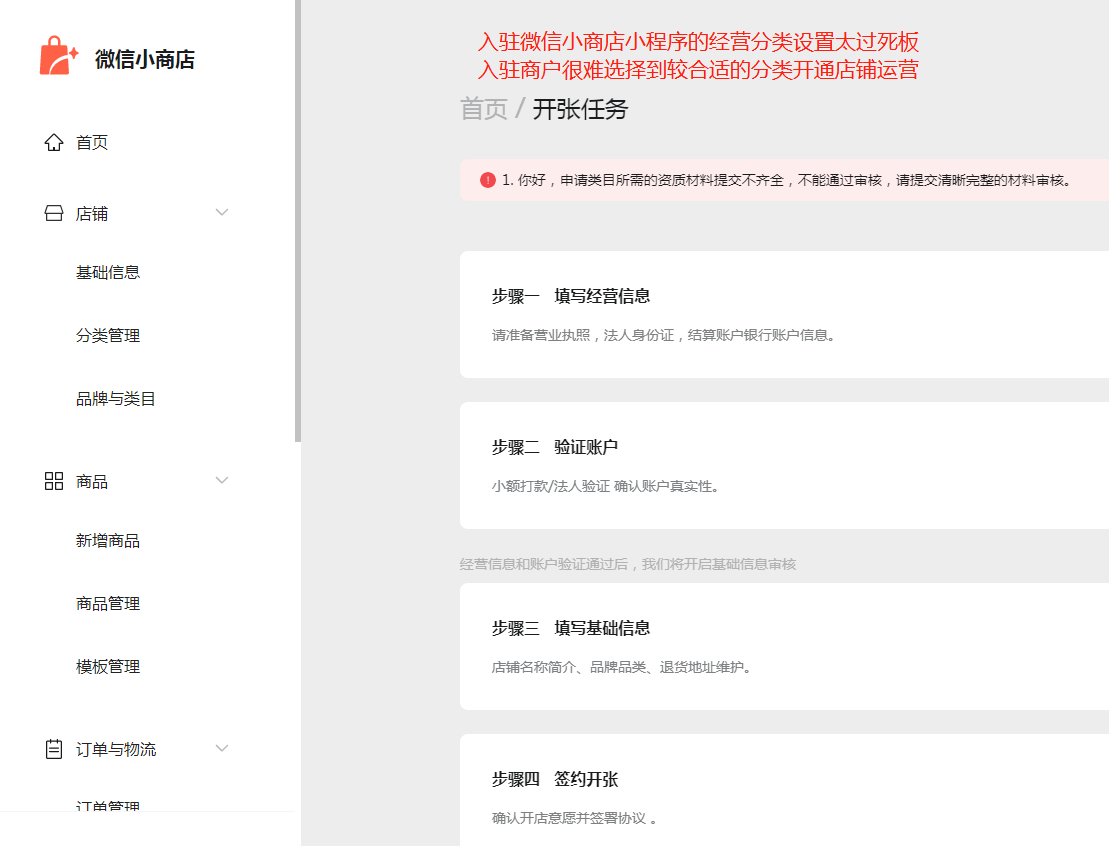Click the 经营信息和账户验证通过后 note
The image size is (1109, 846).
(x=628, y=564)
